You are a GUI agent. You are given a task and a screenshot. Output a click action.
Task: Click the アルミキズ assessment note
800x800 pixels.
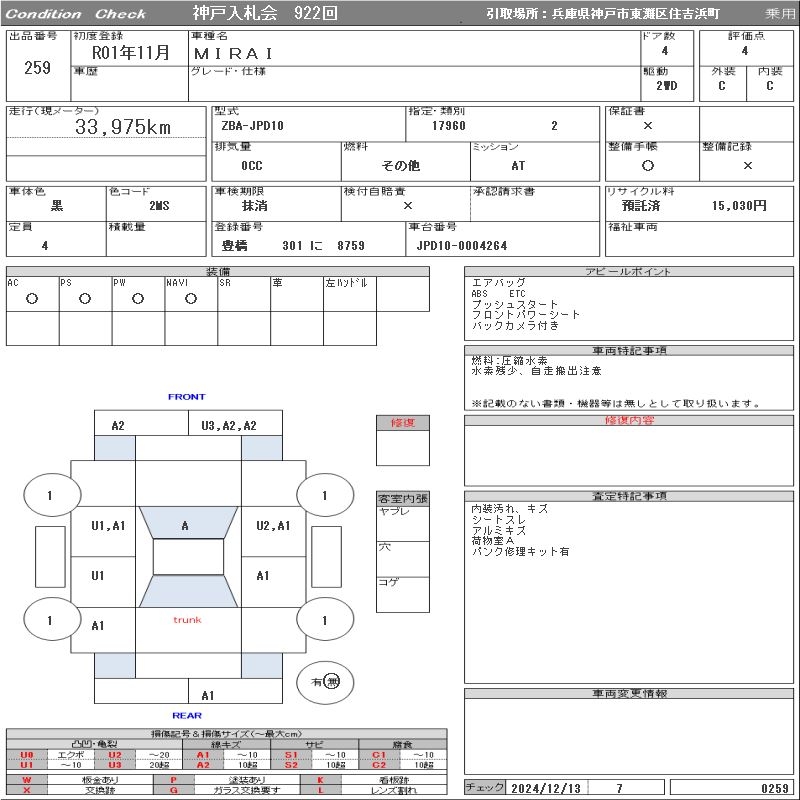(498, 530)
